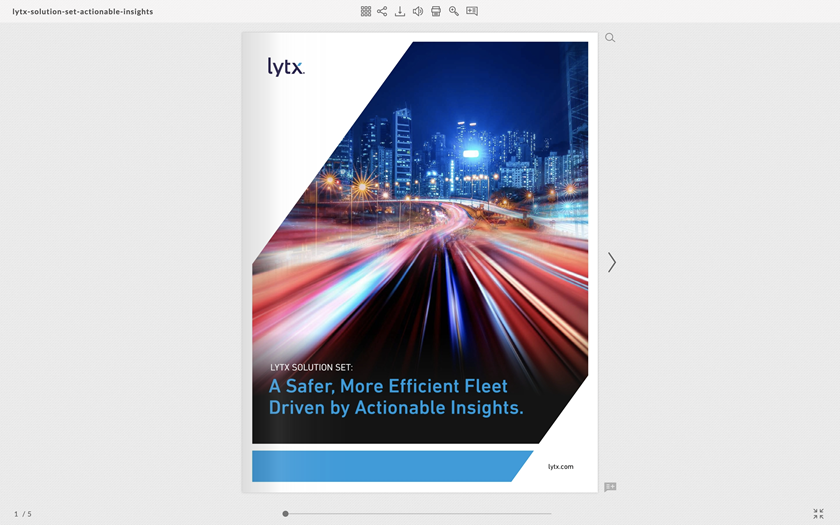Image resolution: width=840 pixels, height=525 pixels.
Task: Activate the zoom-in magnifier tool
Action: click(454, 11)
